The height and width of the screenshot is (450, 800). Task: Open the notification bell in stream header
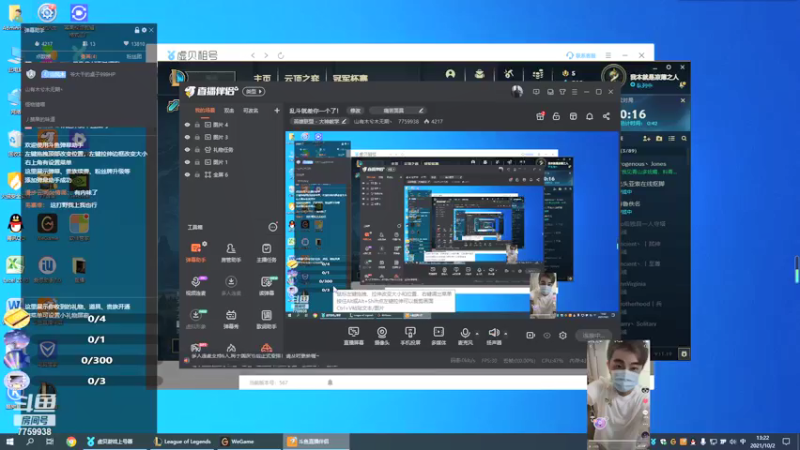point(589,116)
